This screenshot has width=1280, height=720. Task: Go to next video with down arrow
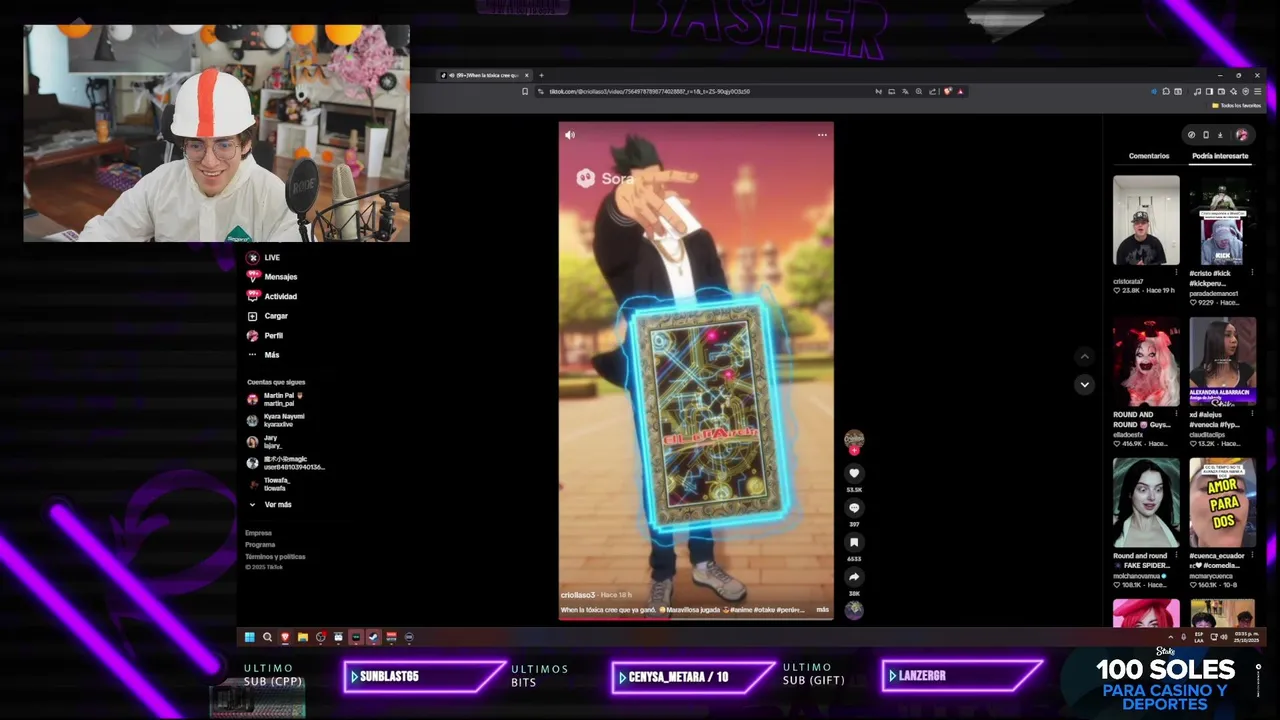coord(1085,384)
